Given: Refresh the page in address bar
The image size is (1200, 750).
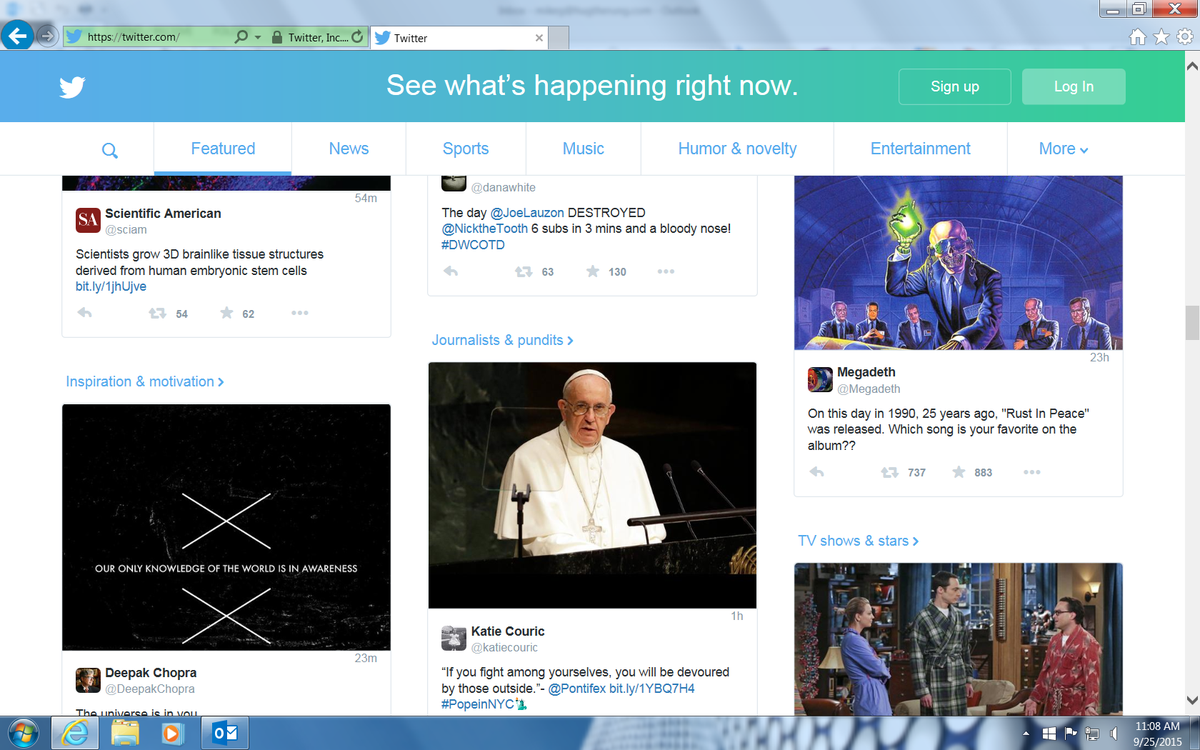Looking at the screenshot, I should click(358, 37).
